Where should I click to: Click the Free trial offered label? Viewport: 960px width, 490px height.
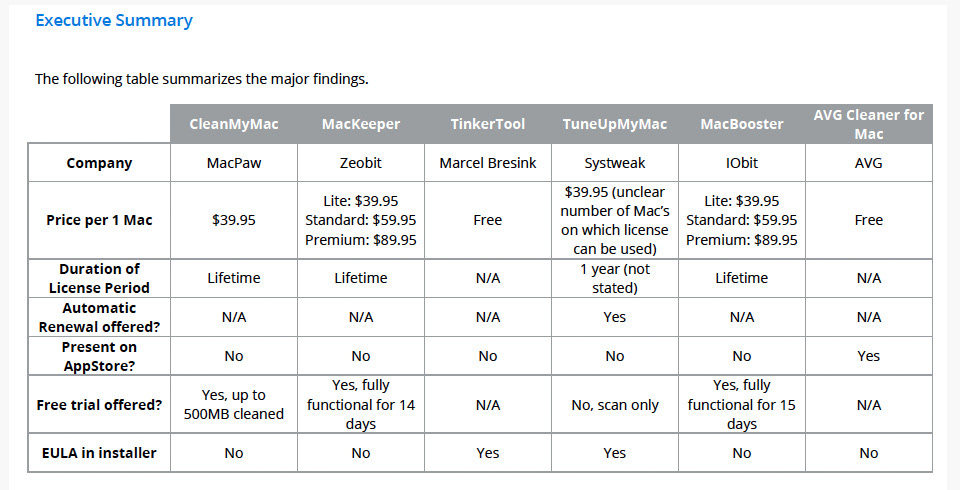(x=99, y=405)
